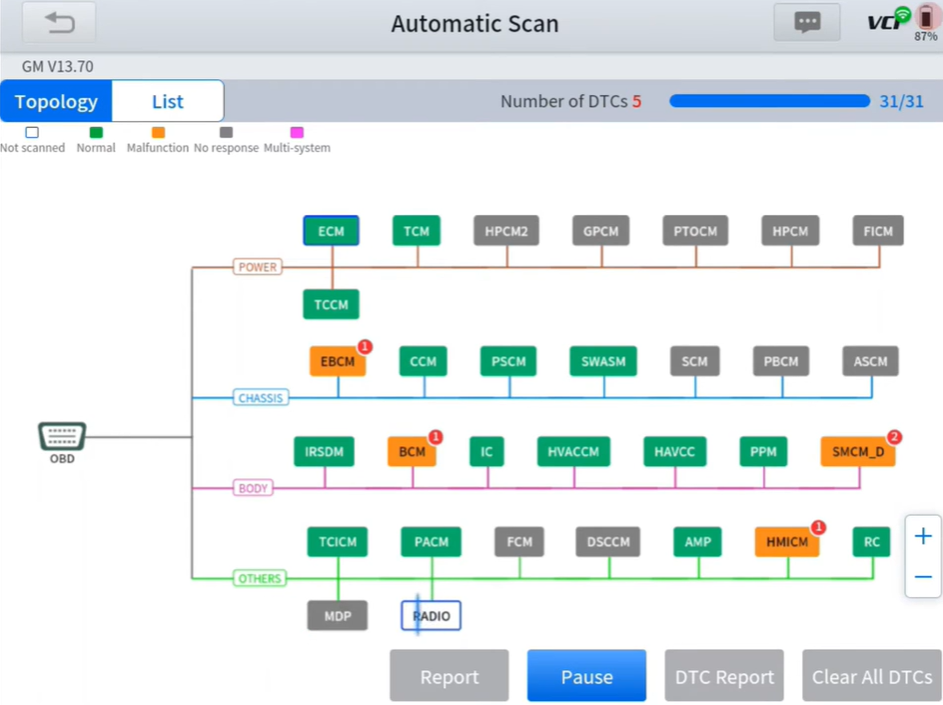Zoom out the topology with minus

(x=923, y=577)
